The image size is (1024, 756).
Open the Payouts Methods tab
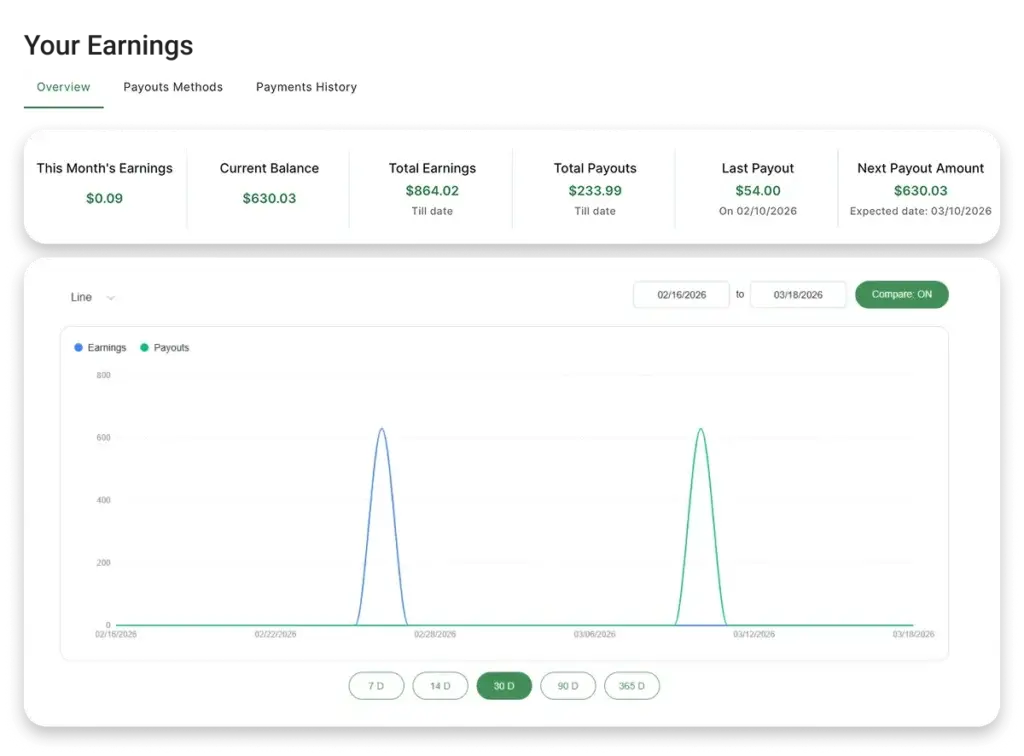point(173,87)
